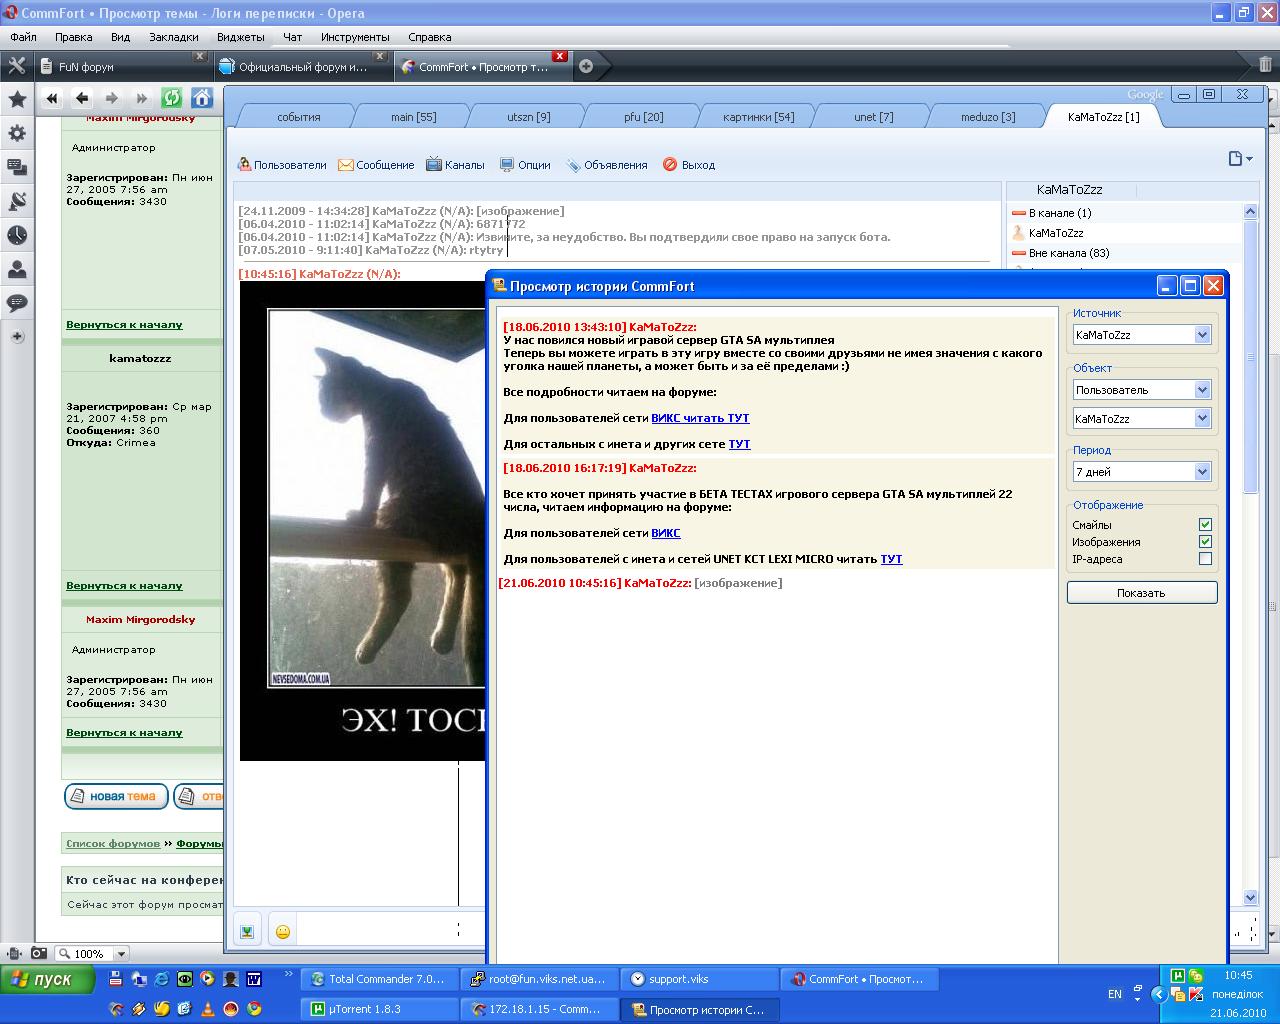Open the bookmarks star panel in sidebar
The height and width of the screenshot is (1024, 1280).
17,99
